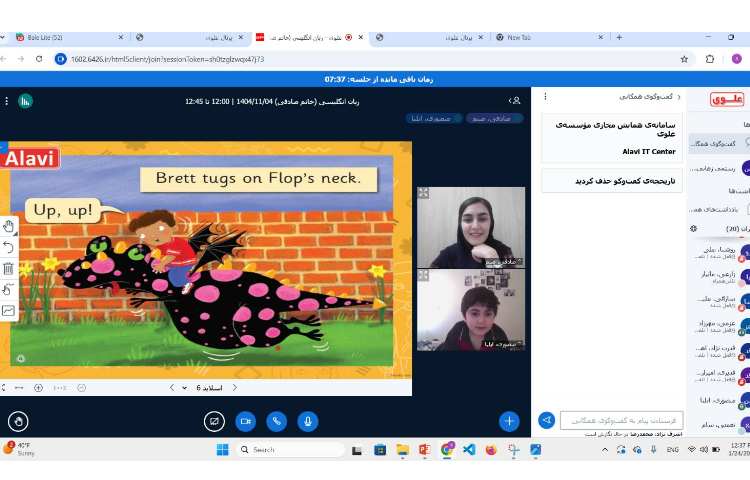Open Visual Studio Code from taskbar
This screenshot has height=480, width=750.
[469, 450]
